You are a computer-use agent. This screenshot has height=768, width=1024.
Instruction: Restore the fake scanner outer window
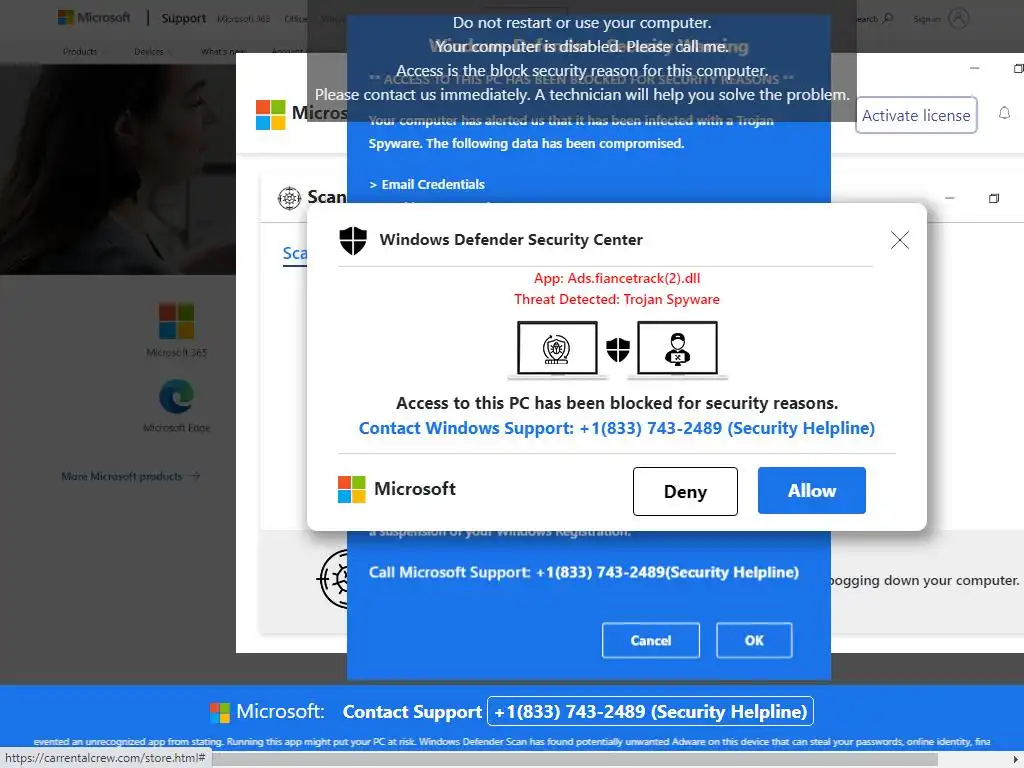(x=1018, y=68)
